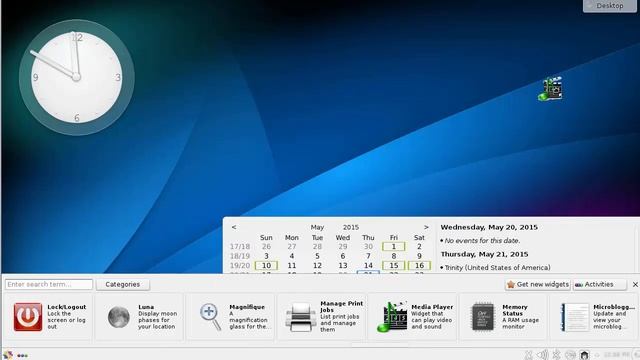
Task: Click the three-dots activity icon in panel
Action: tap(22, 356)
